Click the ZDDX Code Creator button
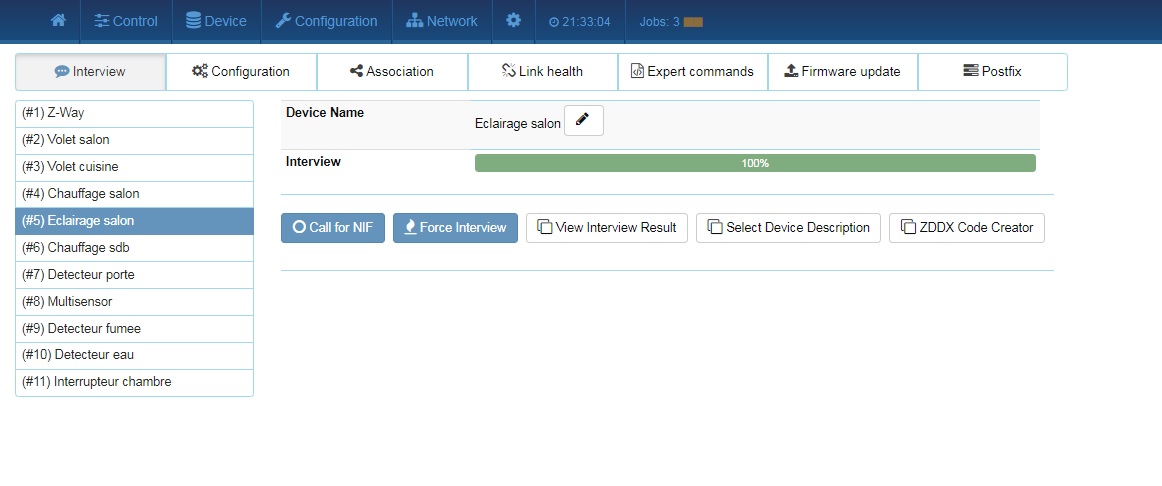Screen dimensions: 1162x486 967,228
